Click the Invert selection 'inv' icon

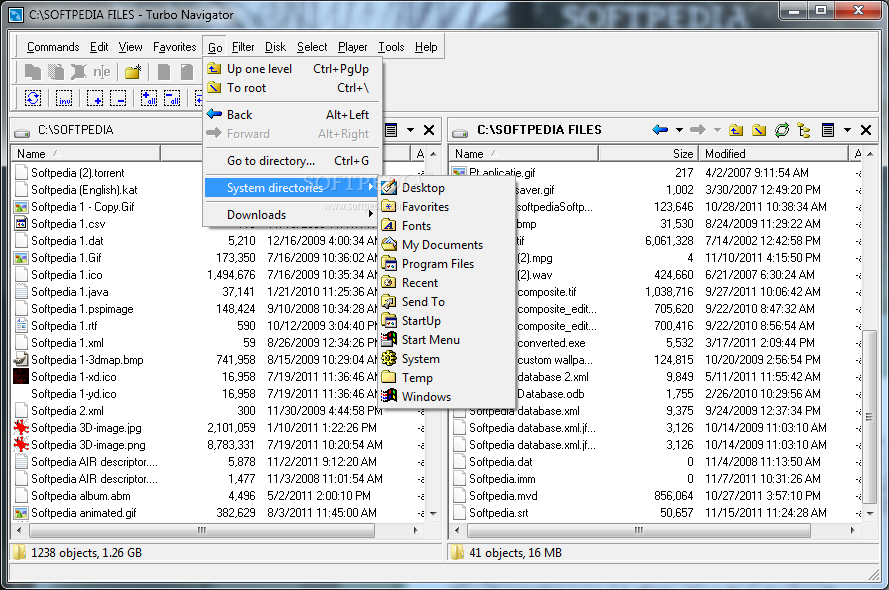click(x=64, y=98)
